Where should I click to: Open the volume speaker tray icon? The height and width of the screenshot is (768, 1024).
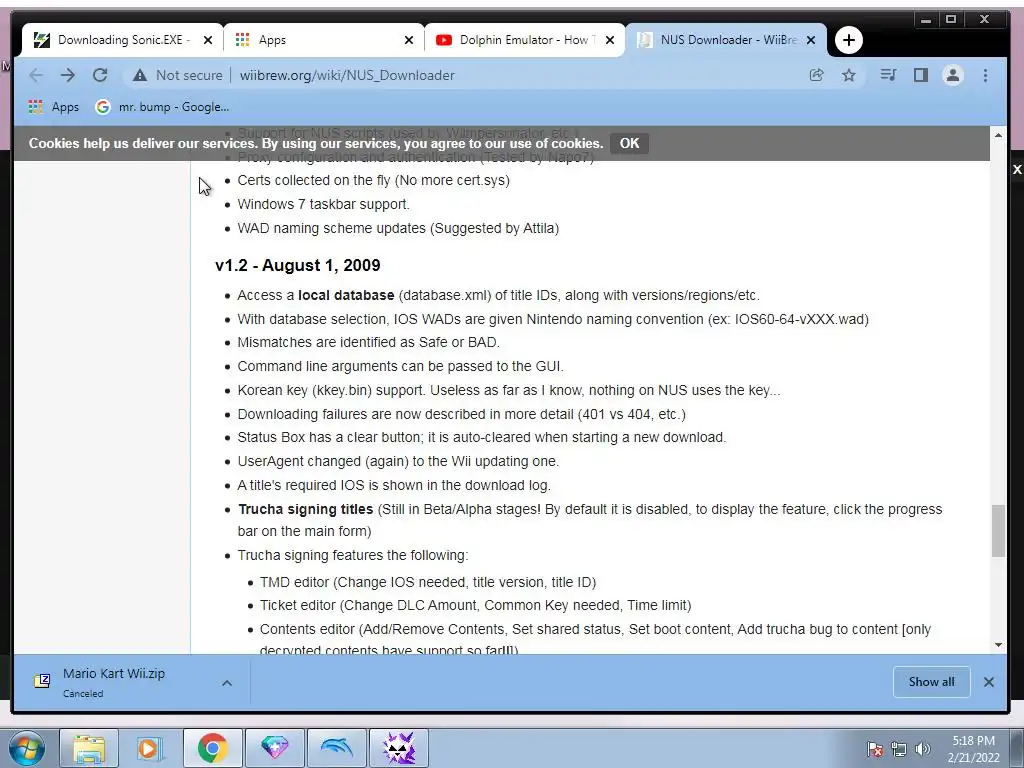pos(922,749)
